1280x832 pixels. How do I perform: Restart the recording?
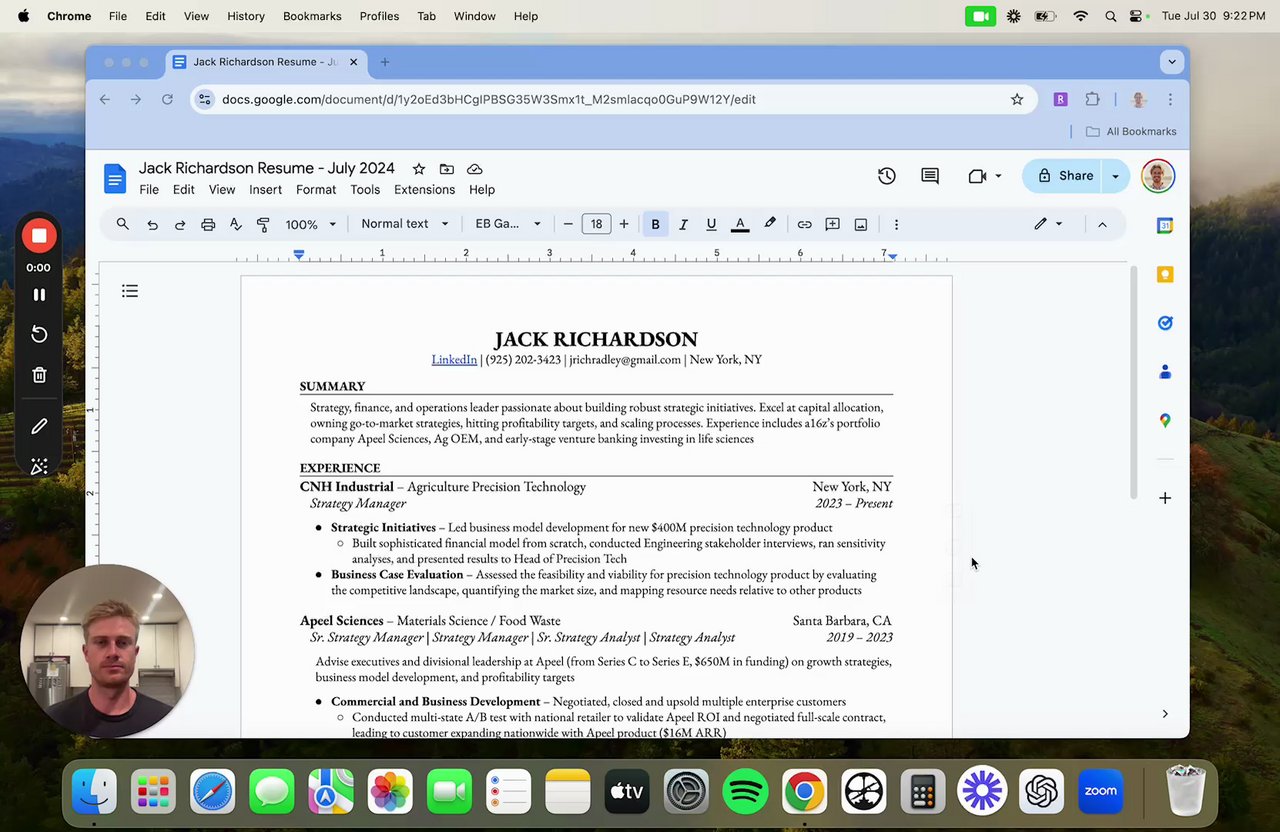(x=39, y=334)
